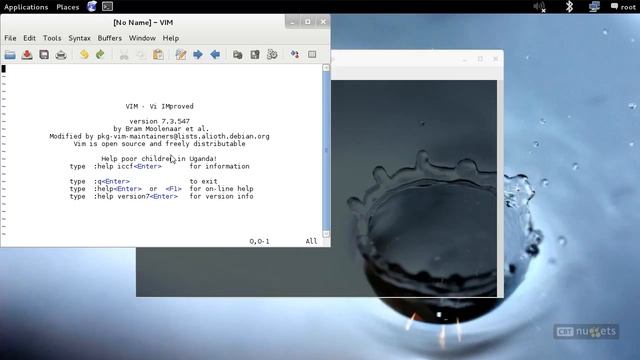Click the ':help version7<Enter>' text

pyautogui.click(x=136, y=196)
